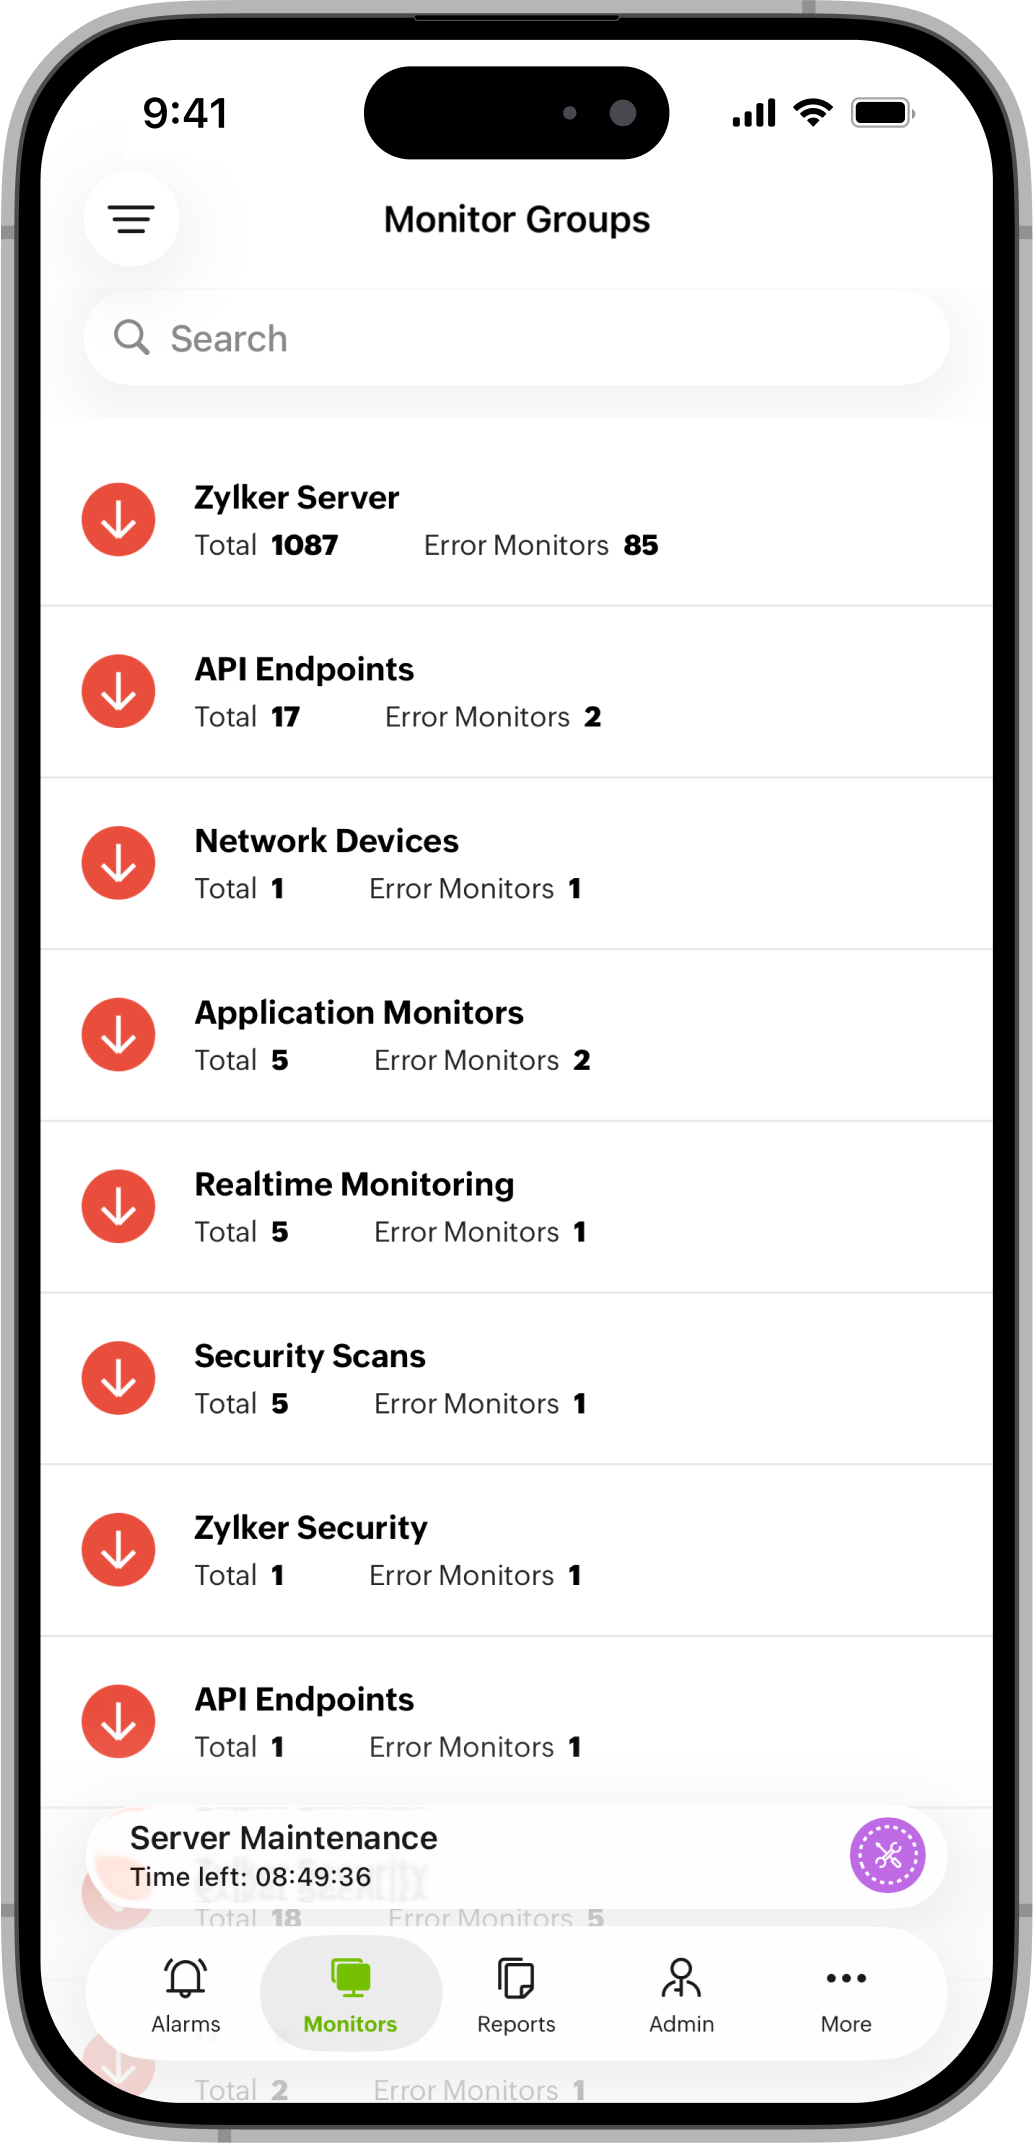1033x2143 pixels.
Task: Open the hamburger navigation menu
Action: coord(131,219)
